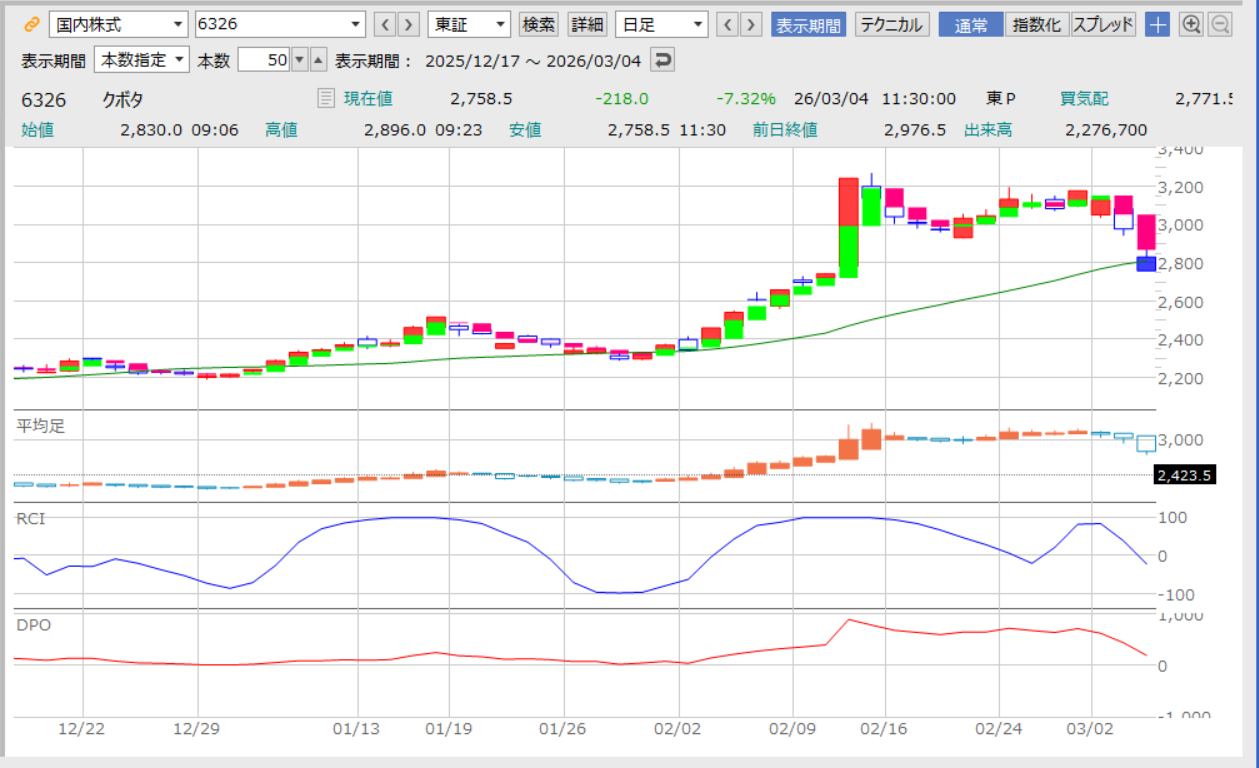Open the 国内株式 asset type dropdown
Image resolution: width=1259 pixels, height=768 pixels.
pyautogui.click(x=118, y=25)
